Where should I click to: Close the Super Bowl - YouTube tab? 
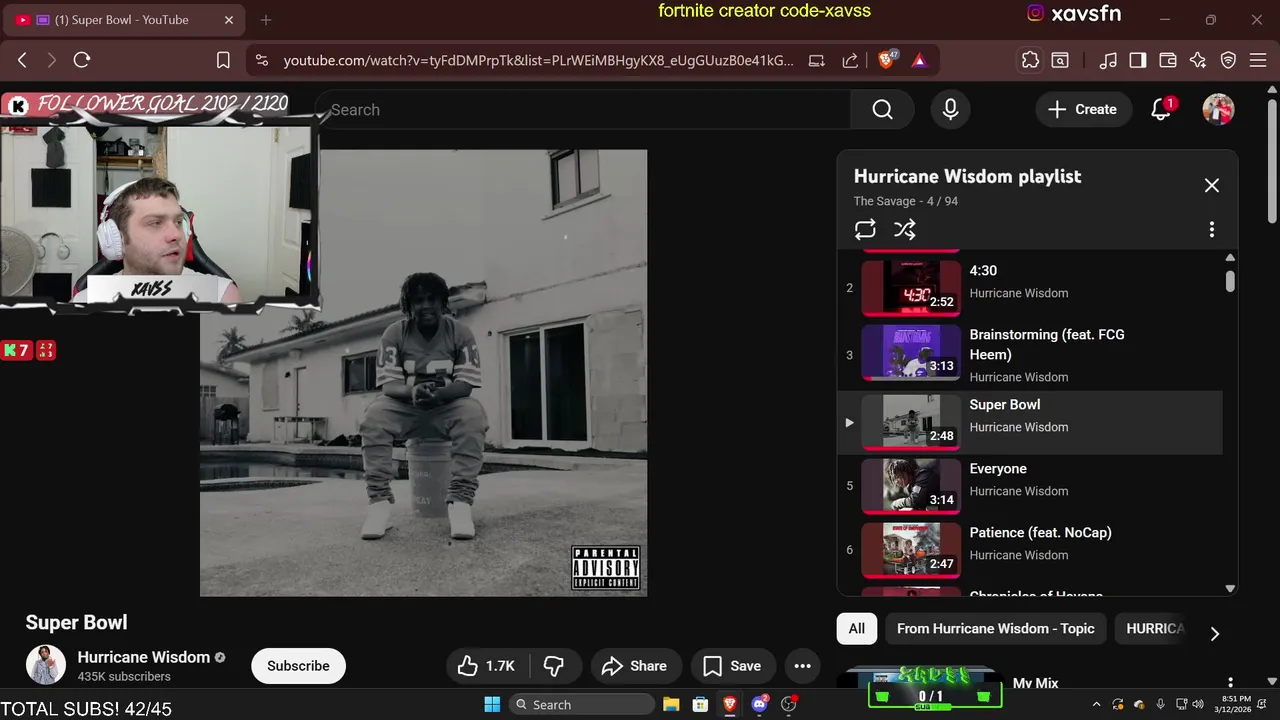tap(229, 20)
